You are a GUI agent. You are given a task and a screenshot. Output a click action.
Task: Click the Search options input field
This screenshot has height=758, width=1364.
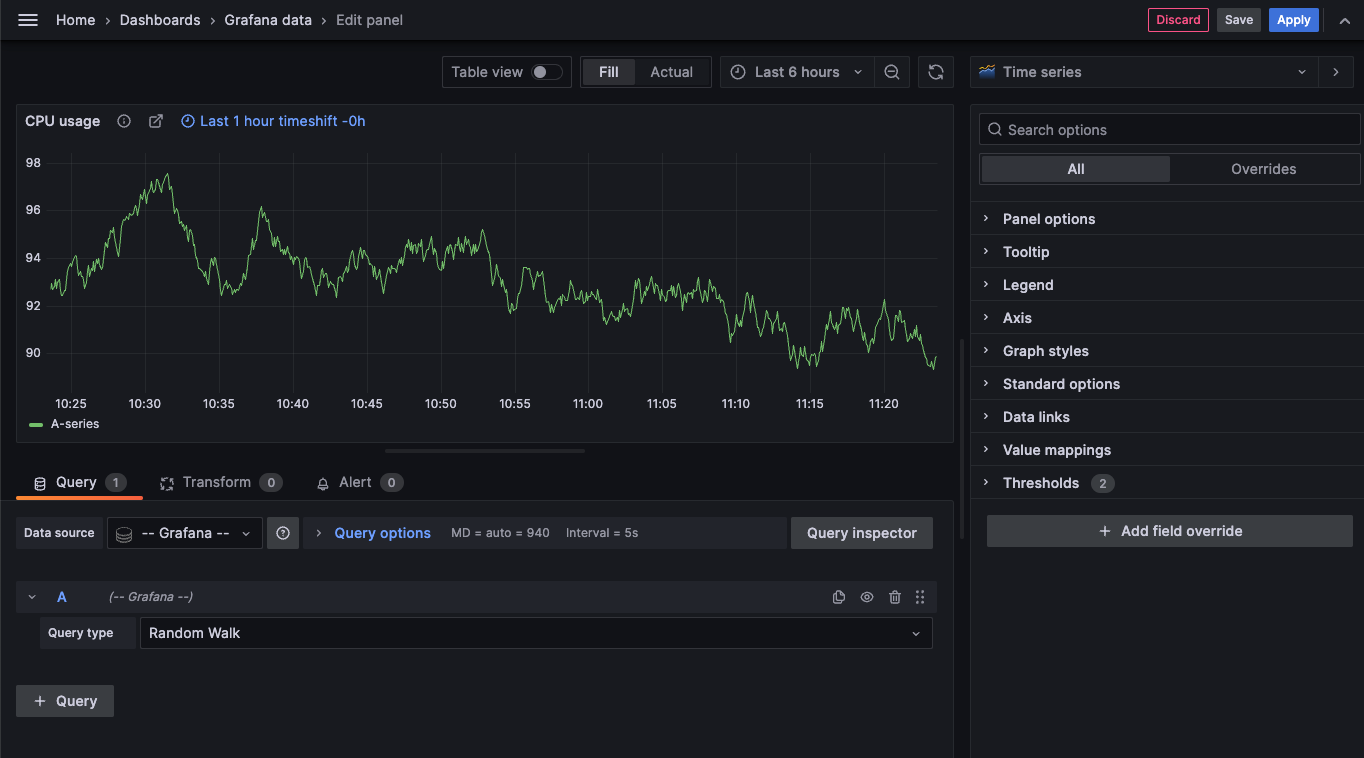(x=1170, y=130)
